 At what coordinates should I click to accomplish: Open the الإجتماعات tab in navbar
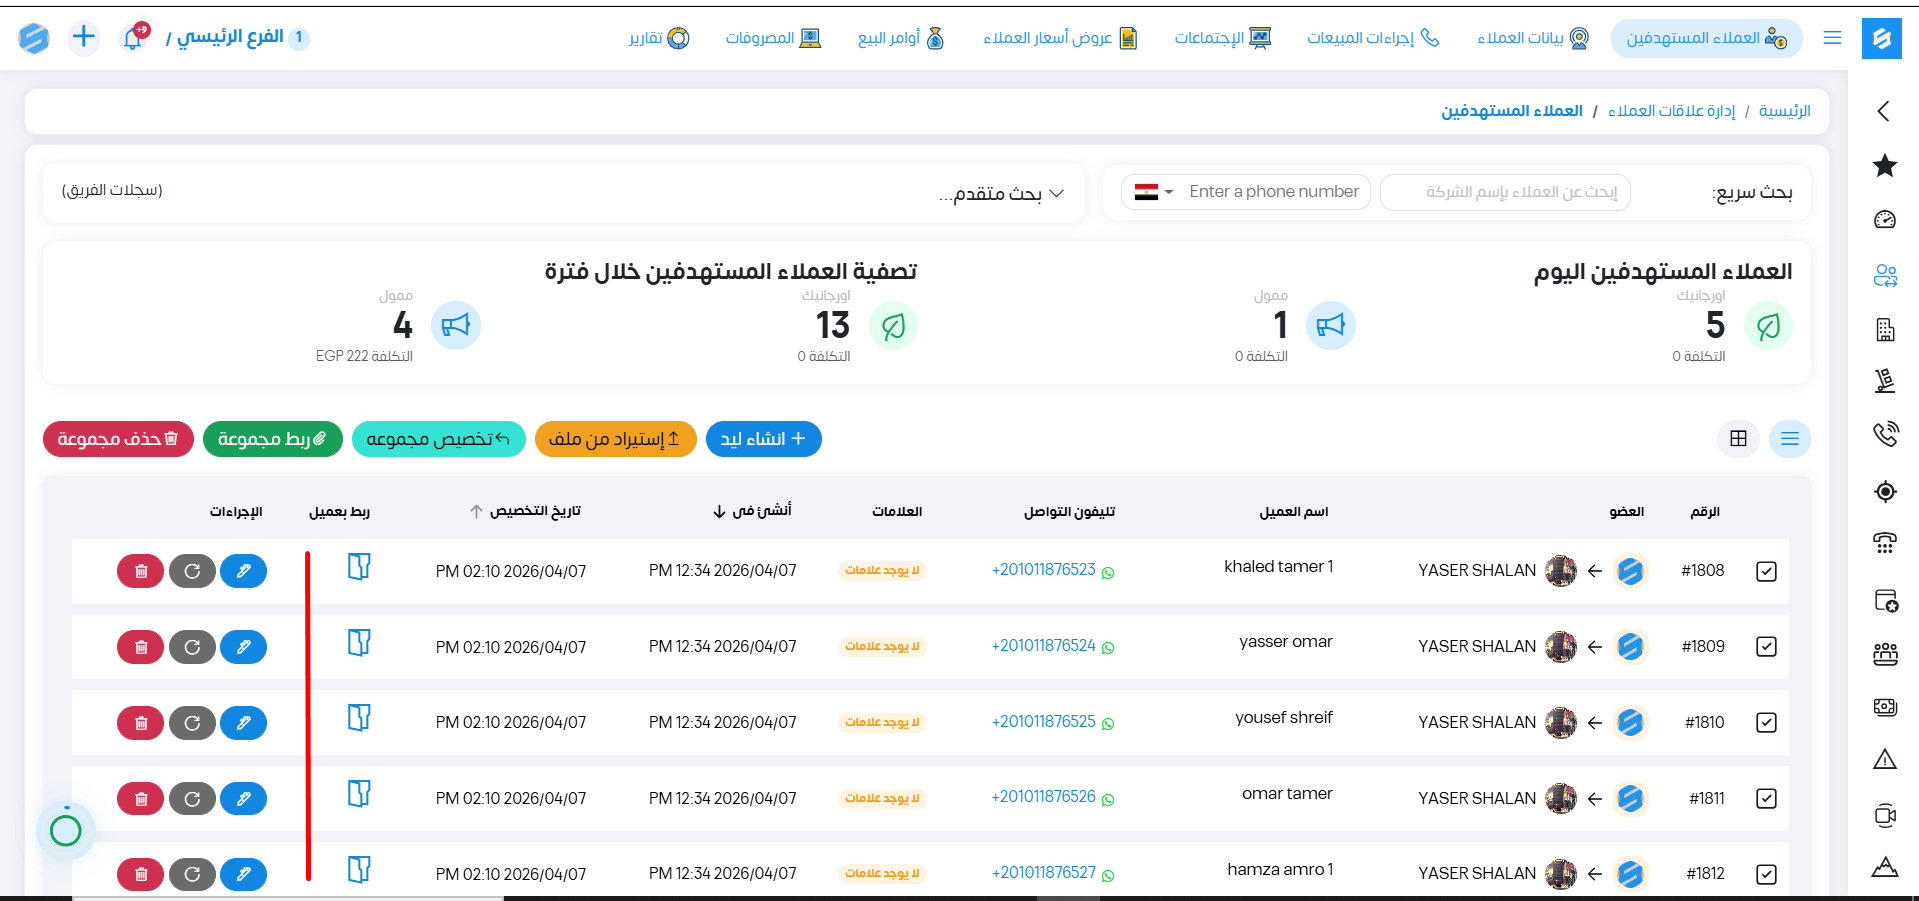(x=1222, y=38)
